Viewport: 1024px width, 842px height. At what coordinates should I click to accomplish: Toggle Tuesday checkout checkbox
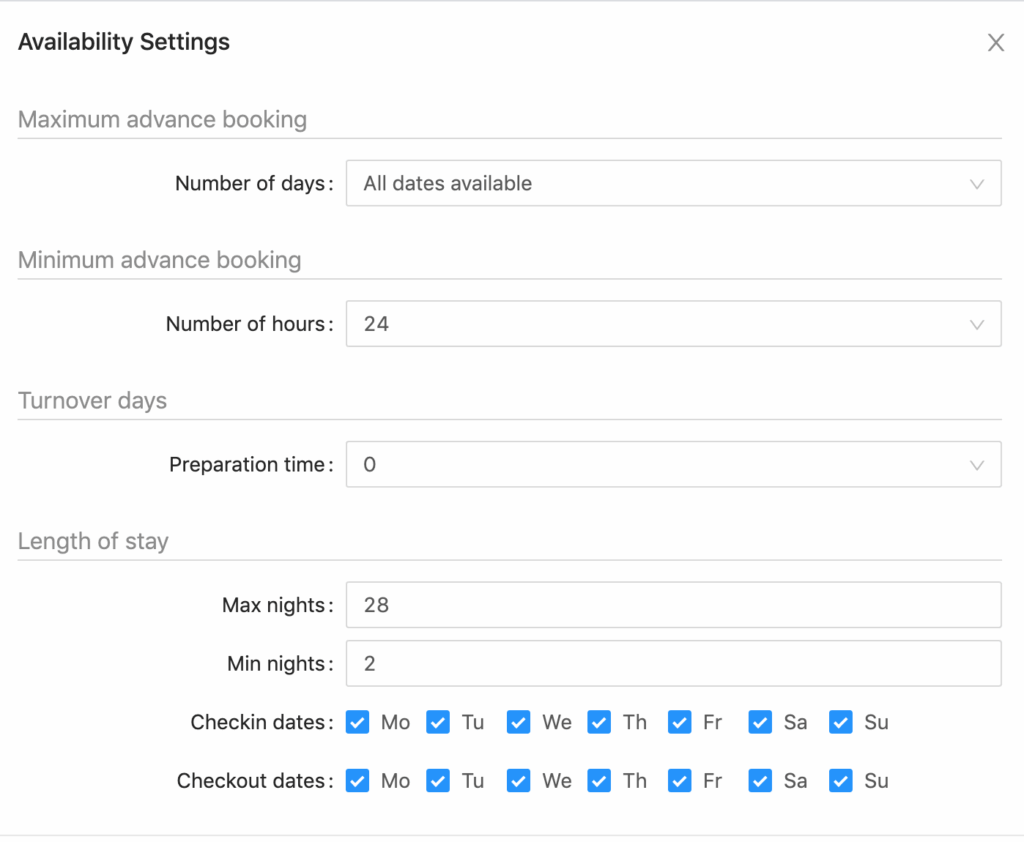click(x=438, y=781)
